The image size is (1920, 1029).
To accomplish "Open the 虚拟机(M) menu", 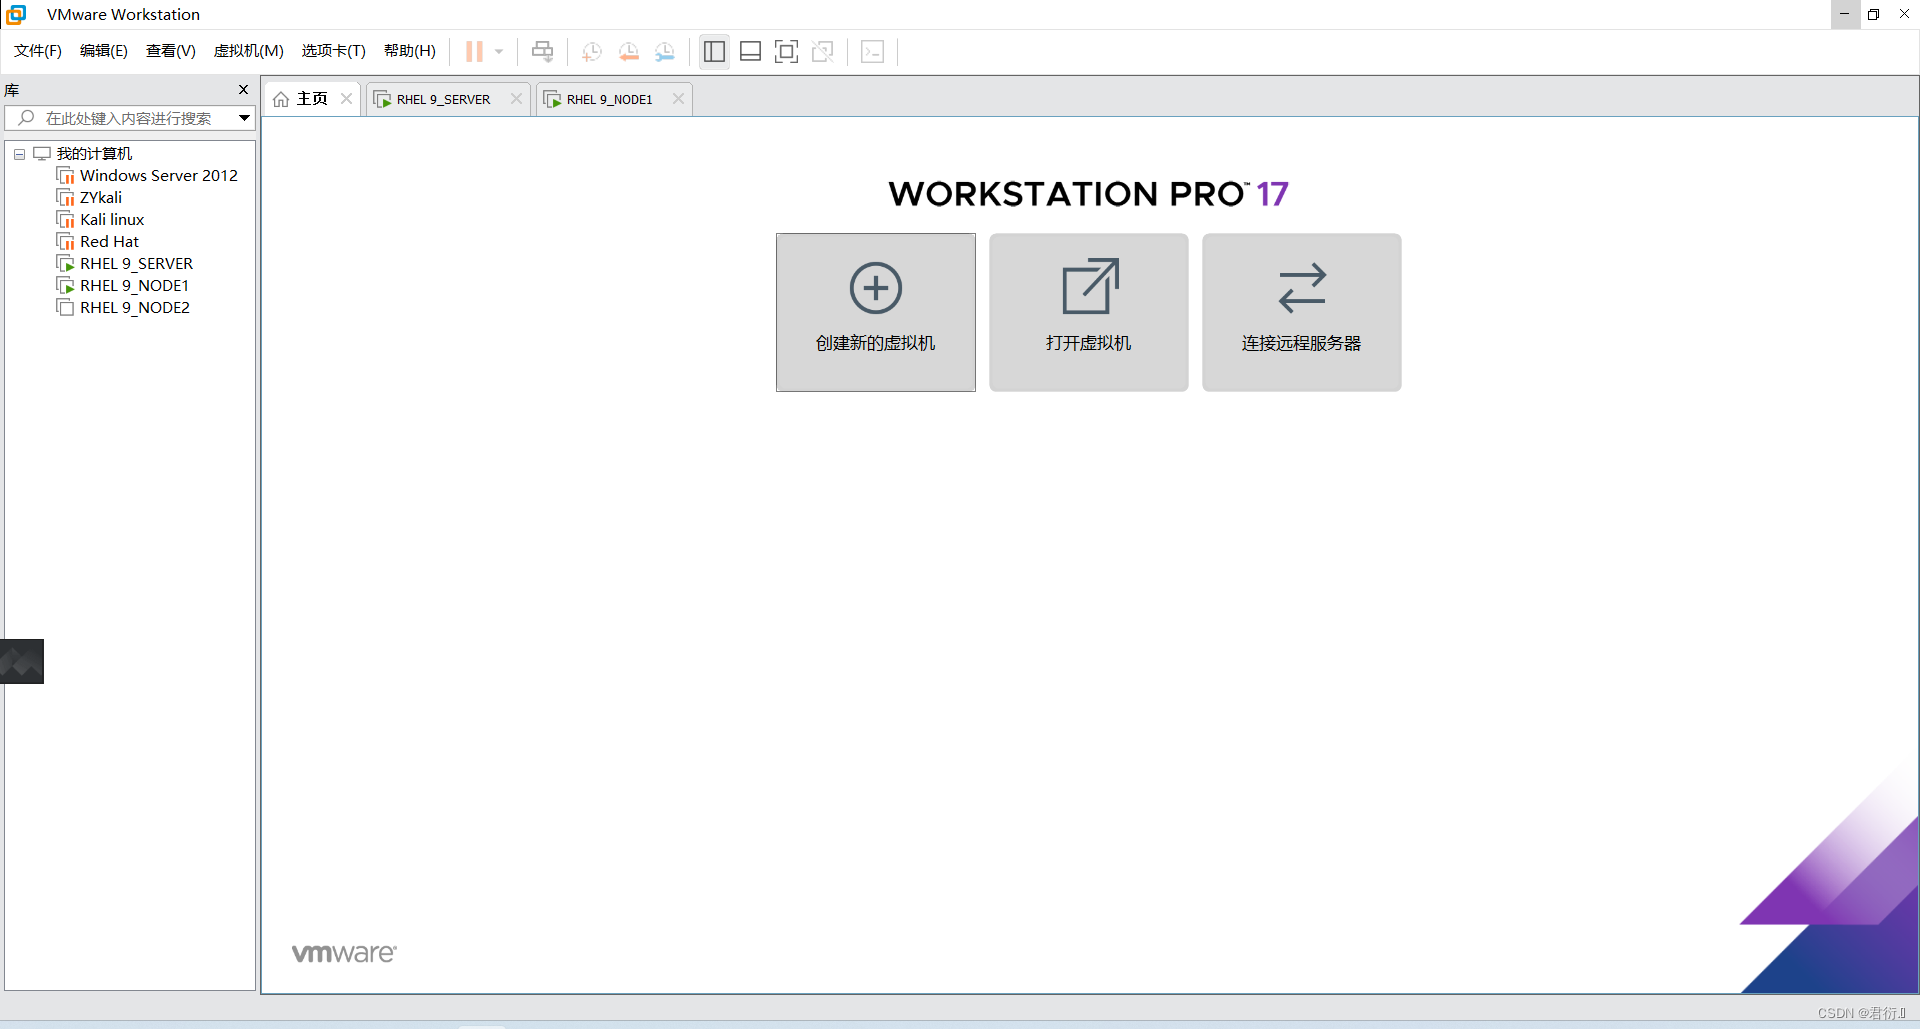I will click(x=248, y=51).
